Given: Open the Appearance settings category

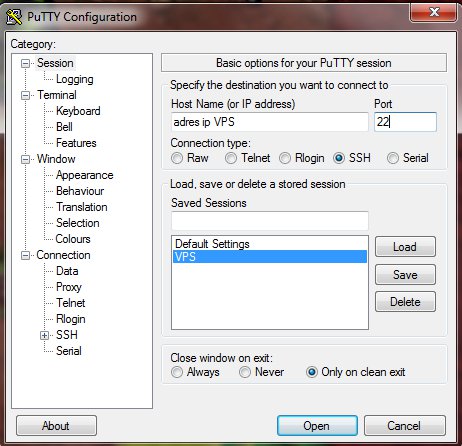Looking at the screenshot, I should [x=85, y=175].
